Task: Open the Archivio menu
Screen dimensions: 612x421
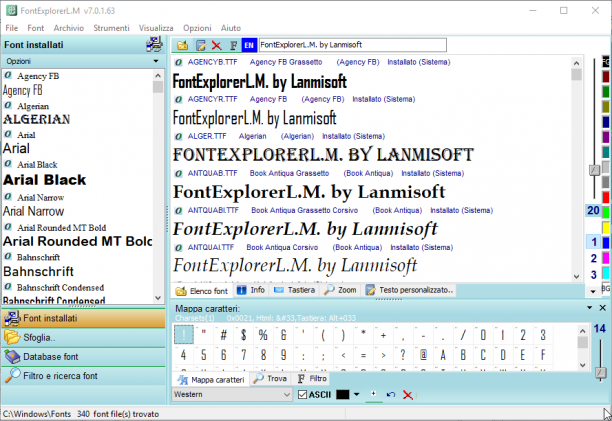Action: (x=69, y=28)
